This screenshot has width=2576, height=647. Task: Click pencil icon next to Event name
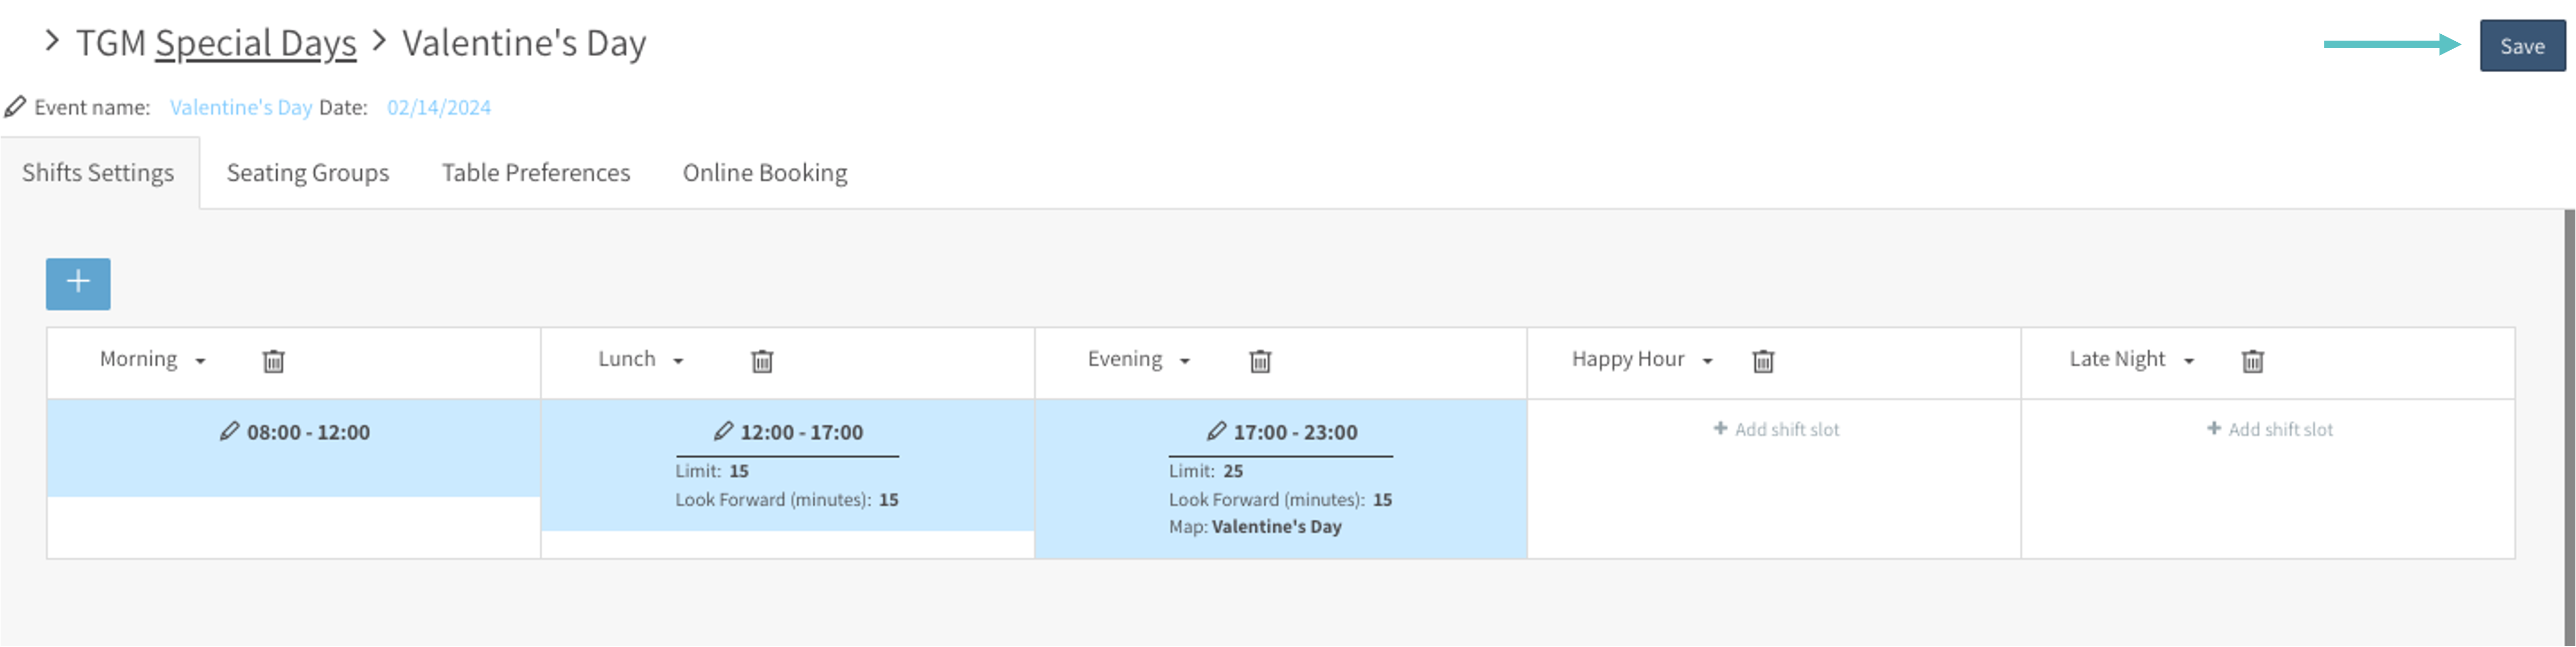pyautogui.click(x=15, y=106)
